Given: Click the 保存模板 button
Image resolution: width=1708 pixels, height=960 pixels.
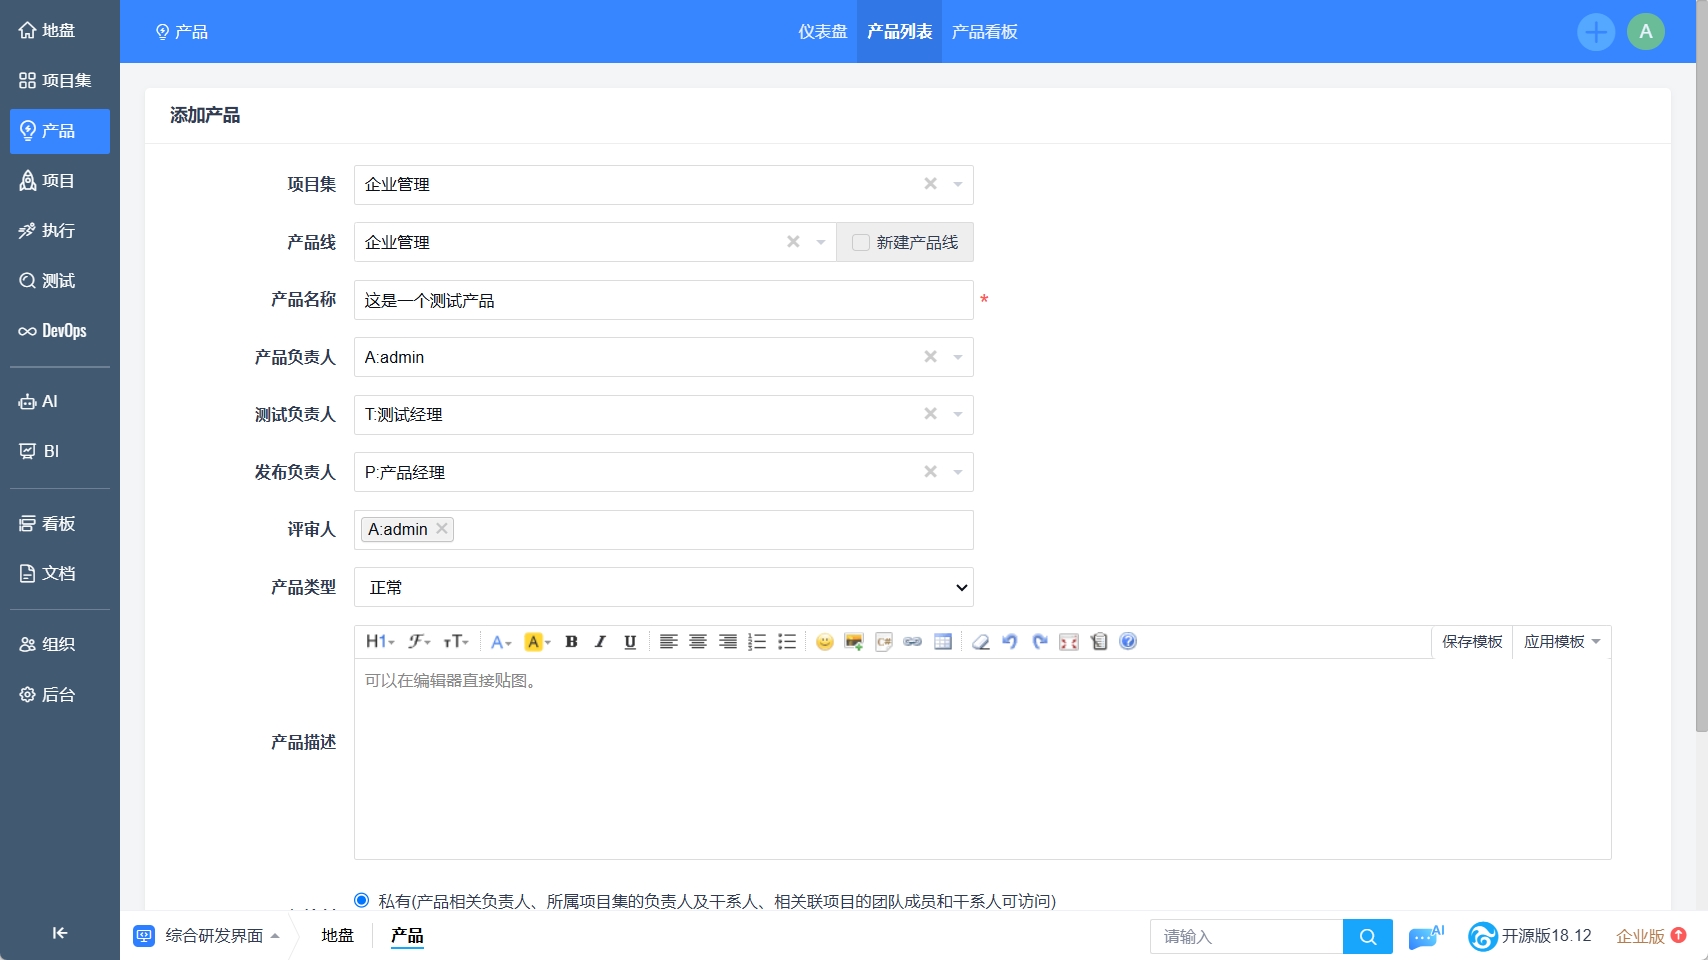Looking at the screenshot, I should pos(1472,642).
